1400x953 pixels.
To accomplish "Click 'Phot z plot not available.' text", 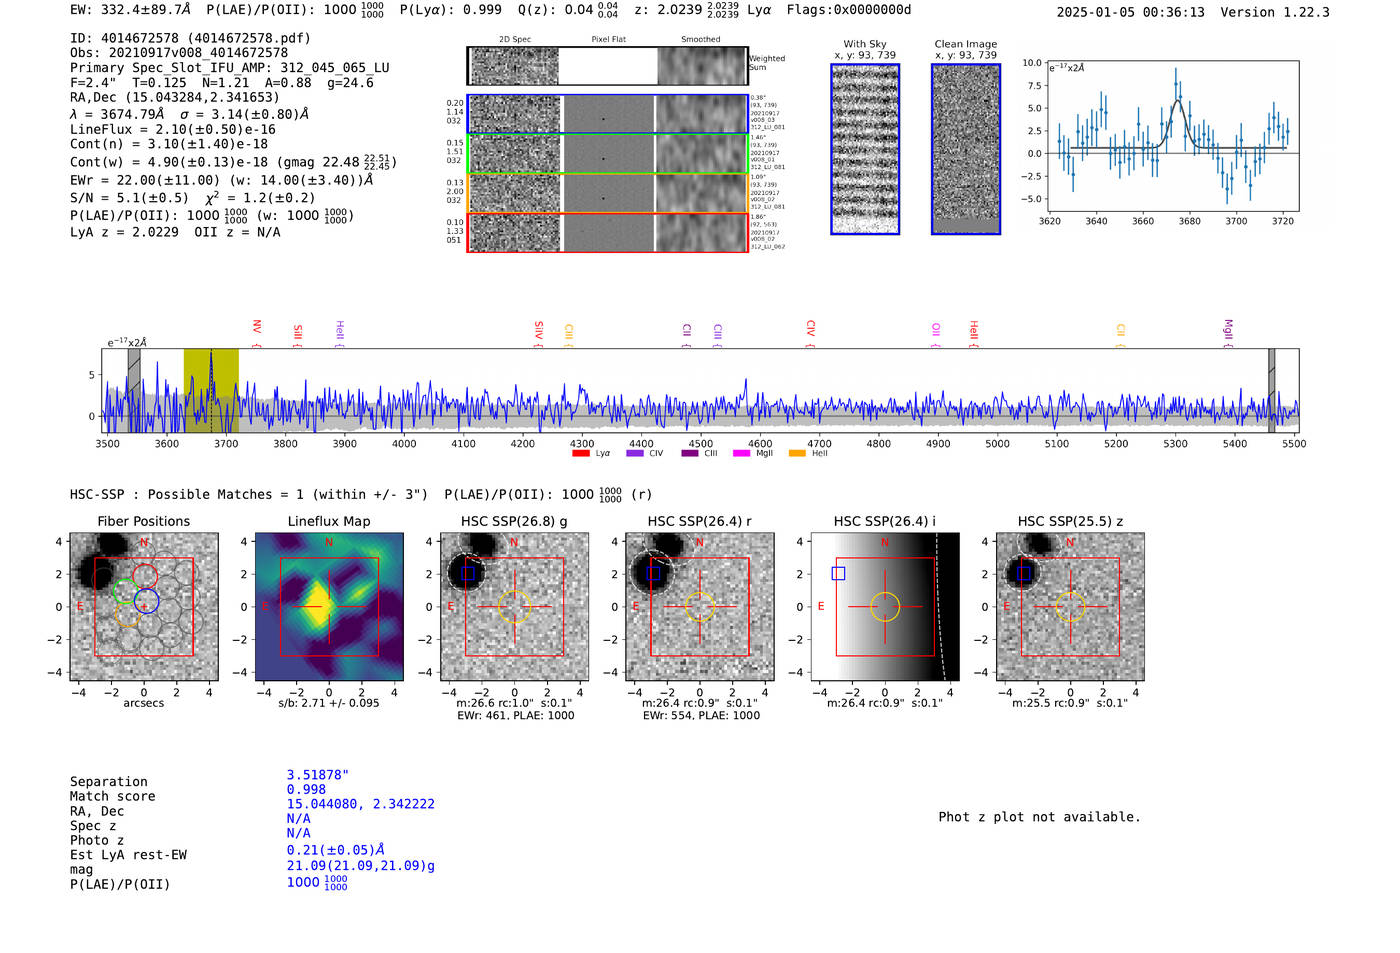I will tap(1039, 817).
